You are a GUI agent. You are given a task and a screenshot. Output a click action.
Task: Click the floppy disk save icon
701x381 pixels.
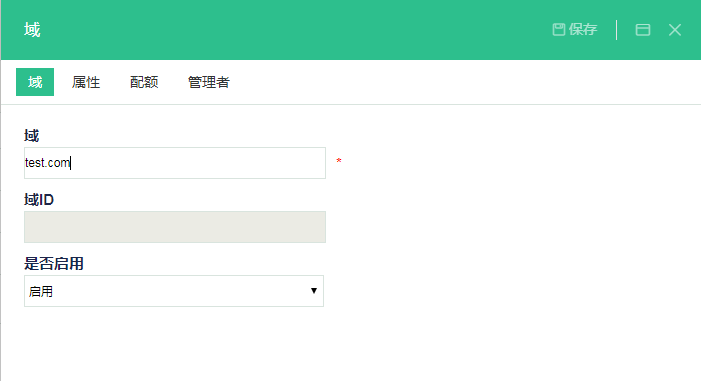(558, 30)
